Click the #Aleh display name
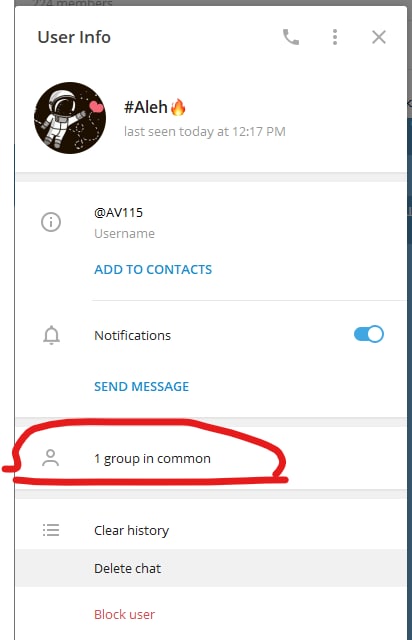This screenshot has height=640, width=412. (x=146, y=107)
